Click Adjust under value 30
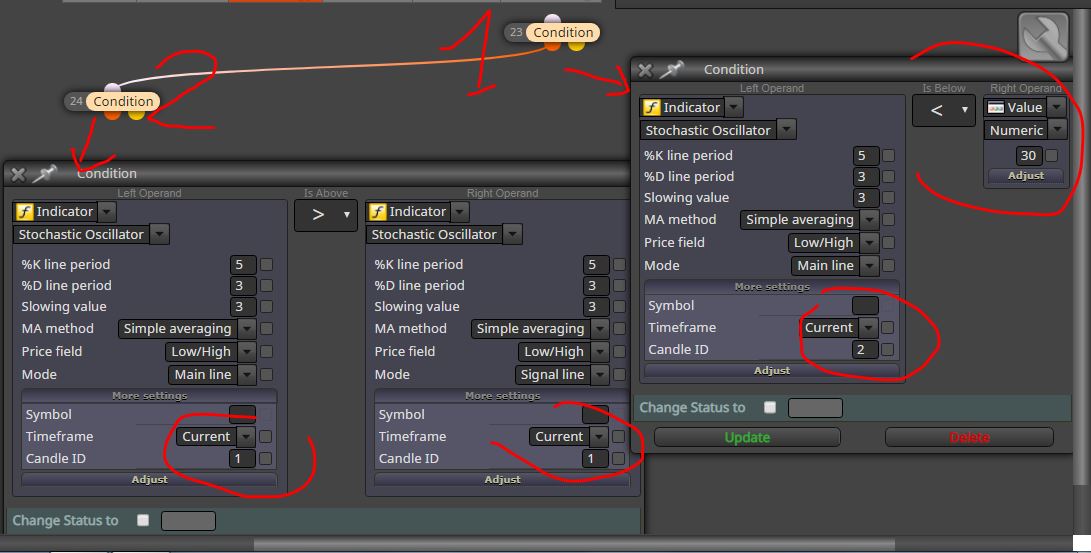 point(1026,176)
